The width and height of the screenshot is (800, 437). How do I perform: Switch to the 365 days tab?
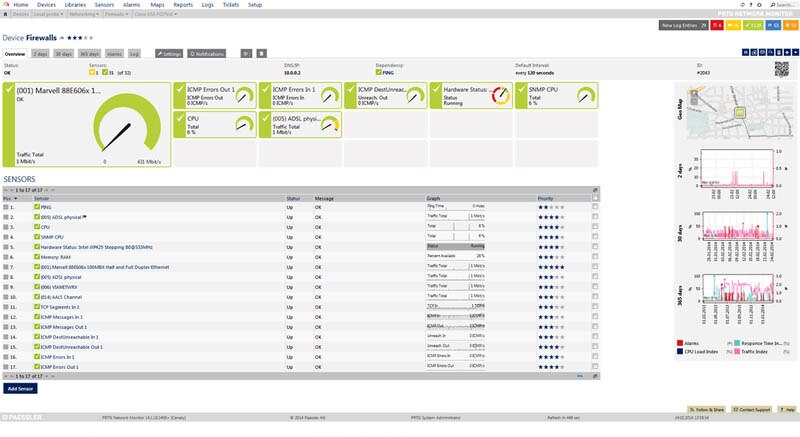[89, 54]
